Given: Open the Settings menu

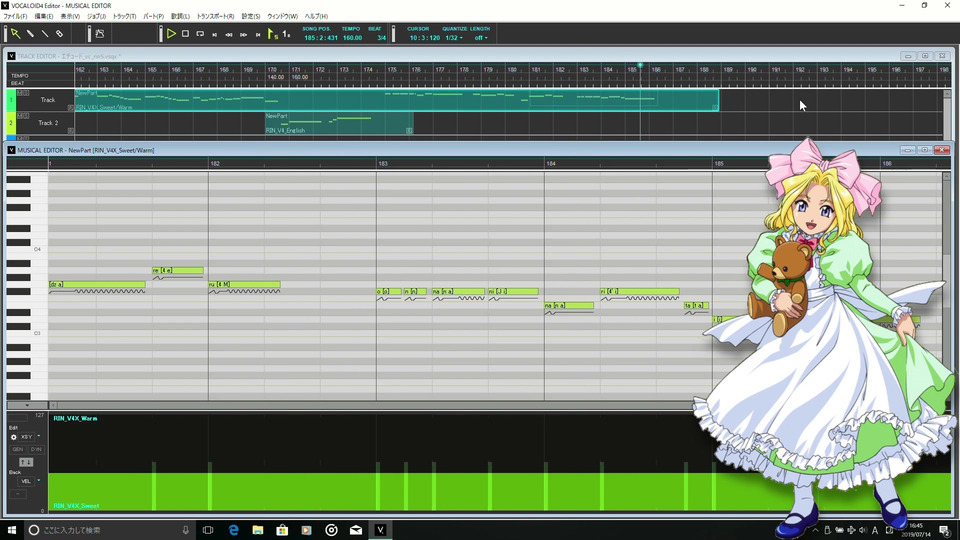Looking at the screenshot, I should [x=250, y=17].
